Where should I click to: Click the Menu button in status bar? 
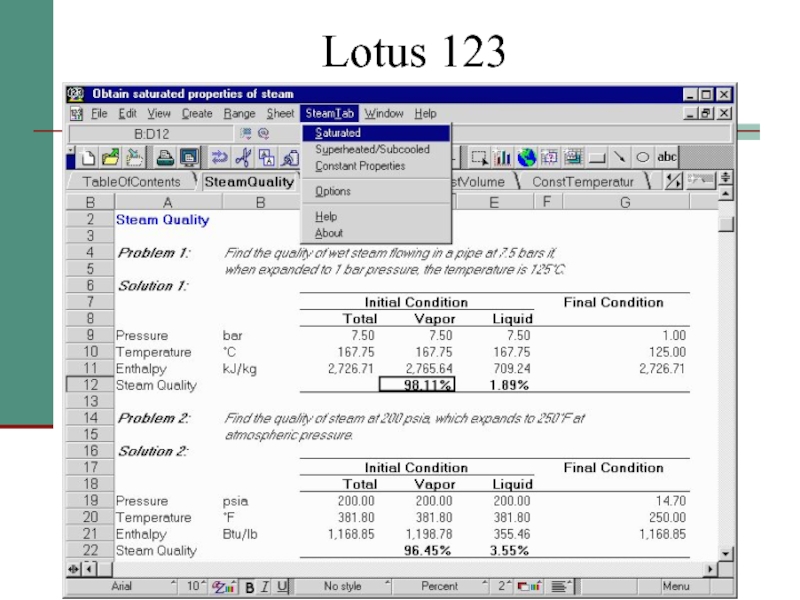(x=676, y=586)
